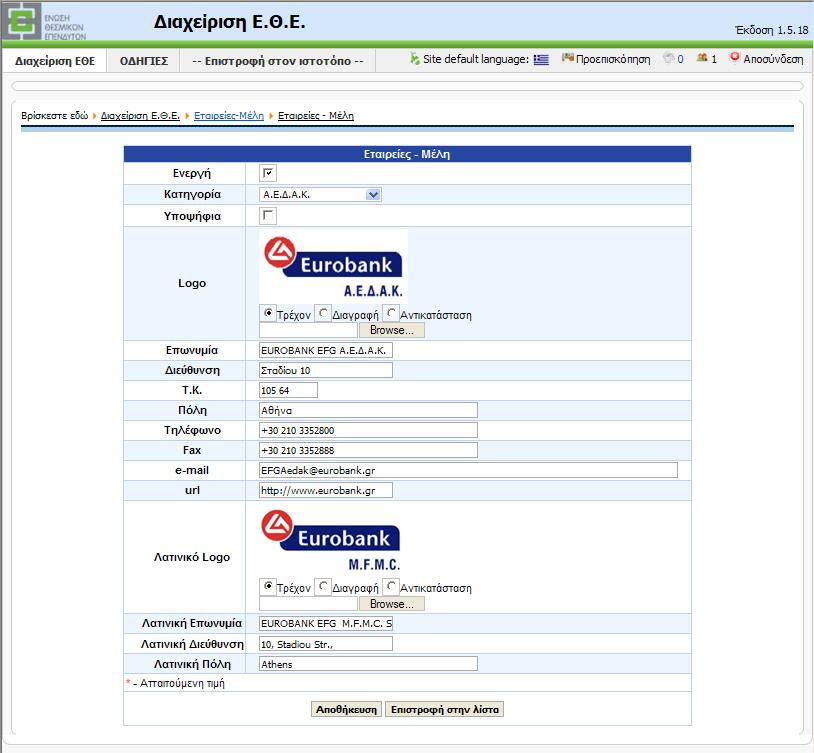Focus the Τ.Κ. postal code field

click(288, 391)
